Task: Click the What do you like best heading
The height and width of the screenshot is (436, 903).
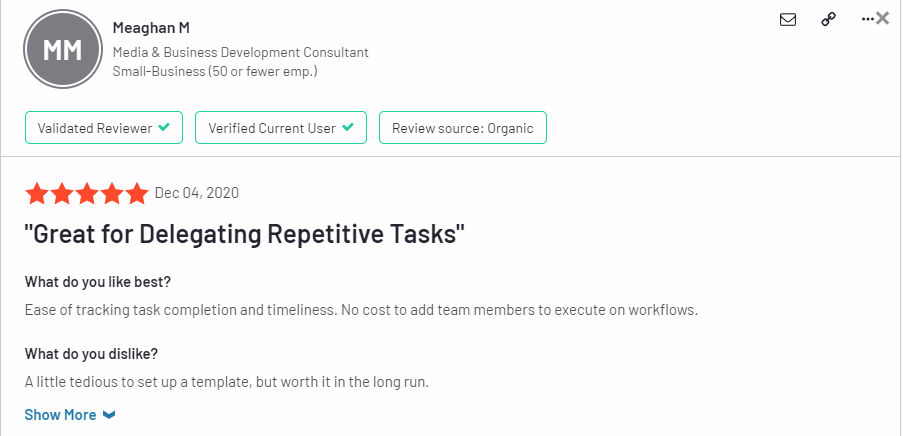Action: (x=98, y=282)
